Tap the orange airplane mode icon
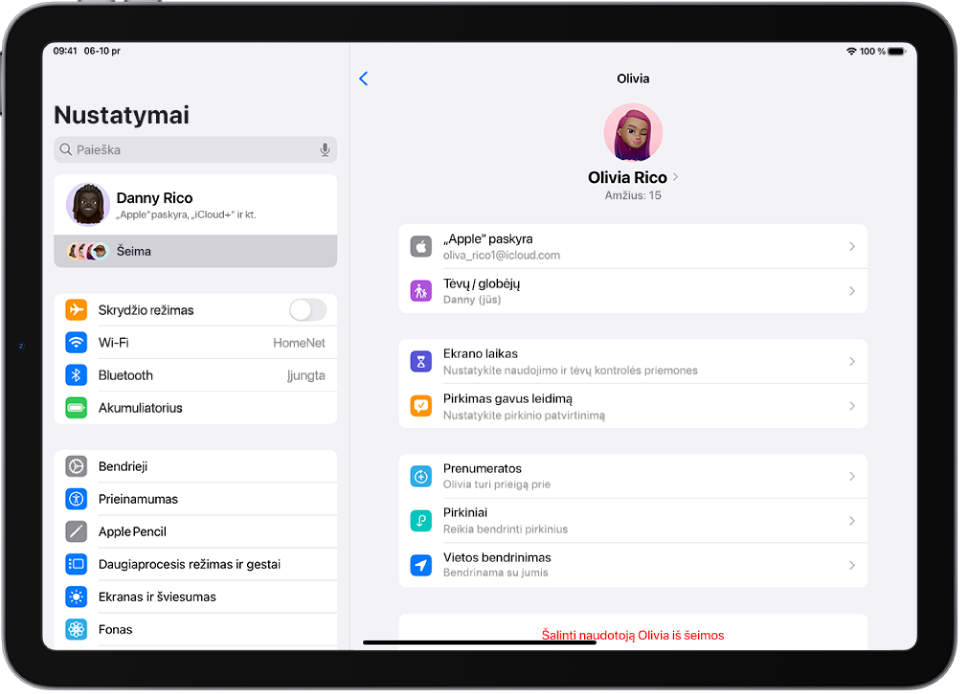Viewport: 960px width, 694px height. (x=76, y=310)
